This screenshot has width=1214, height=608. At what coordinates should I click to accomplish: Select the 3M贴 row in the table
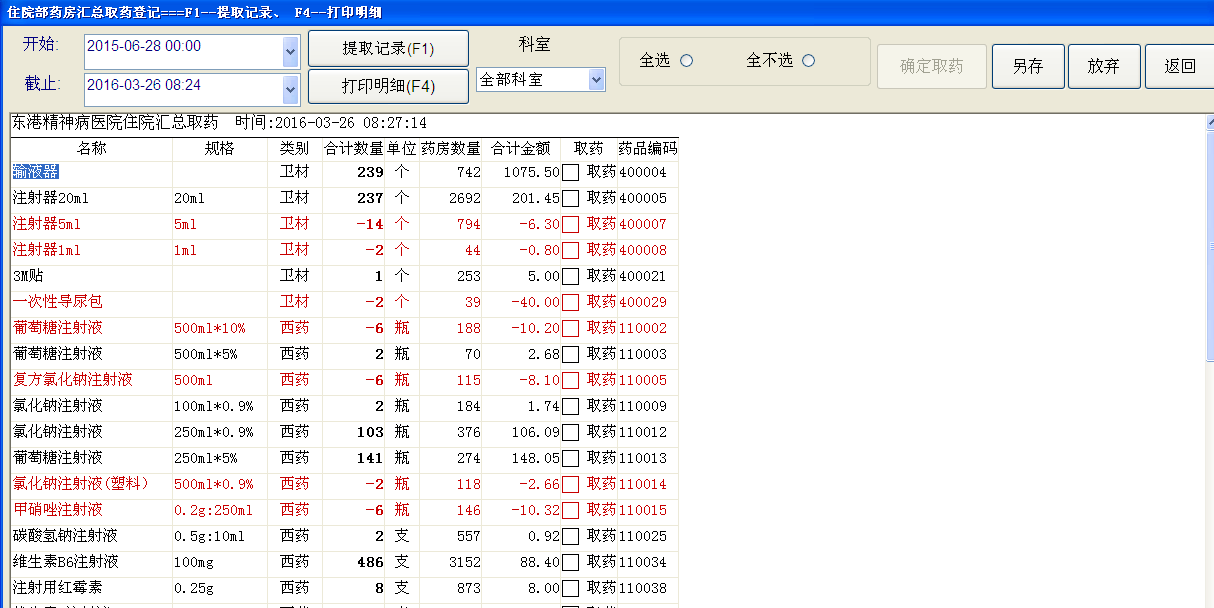[90, 275]
